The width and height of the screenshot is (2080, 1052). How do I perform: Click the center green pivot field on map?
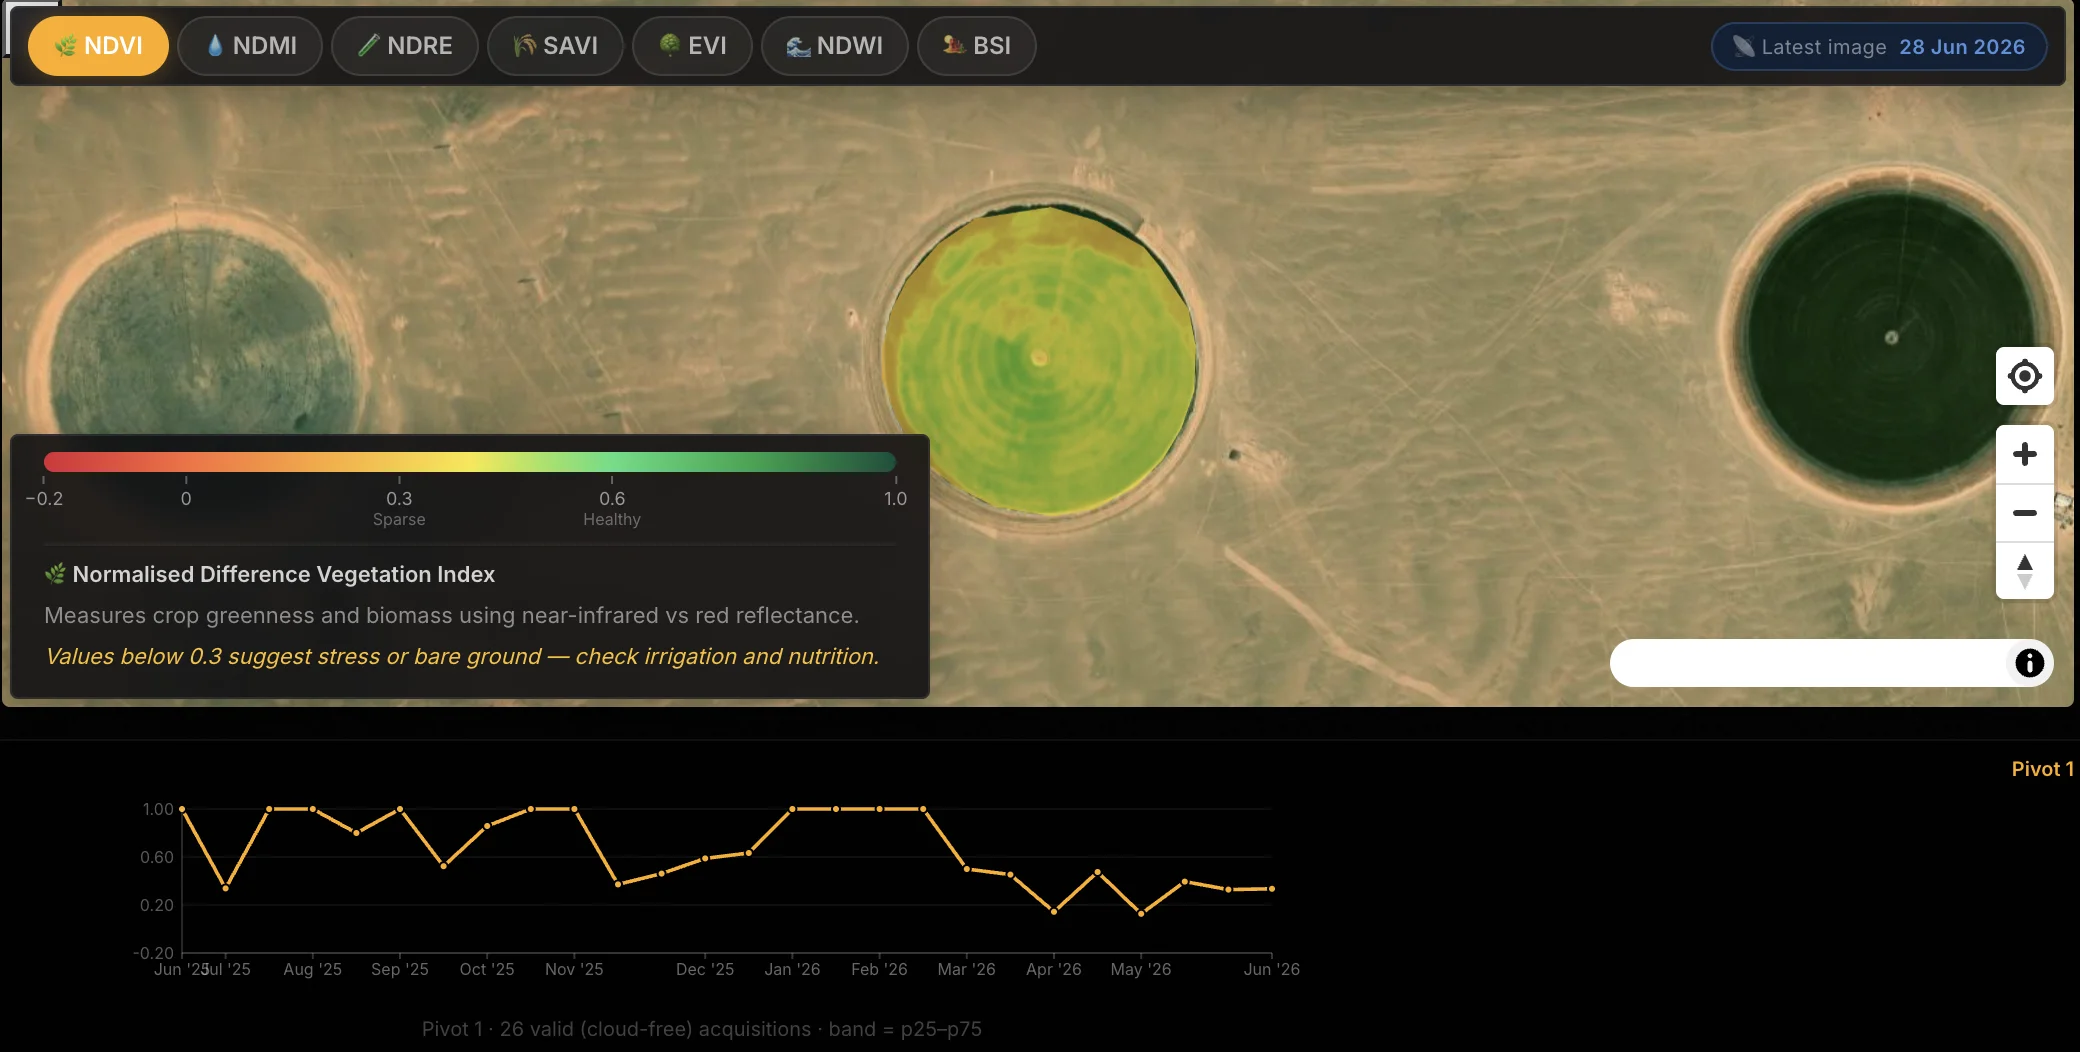coord(1040,359)
